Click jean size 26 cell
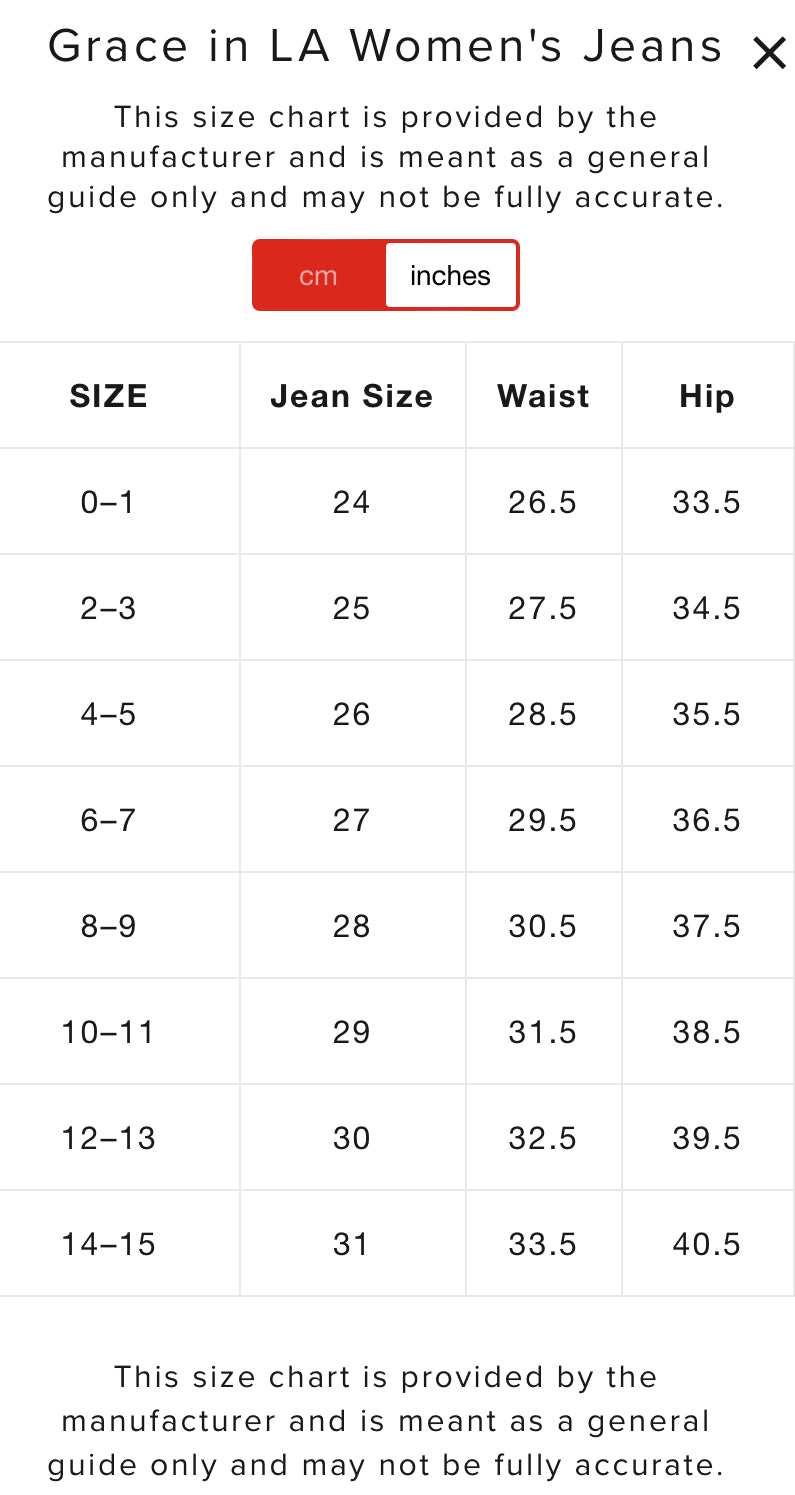The width and height of the screenshot is (795, 1495). click(351, 714)
